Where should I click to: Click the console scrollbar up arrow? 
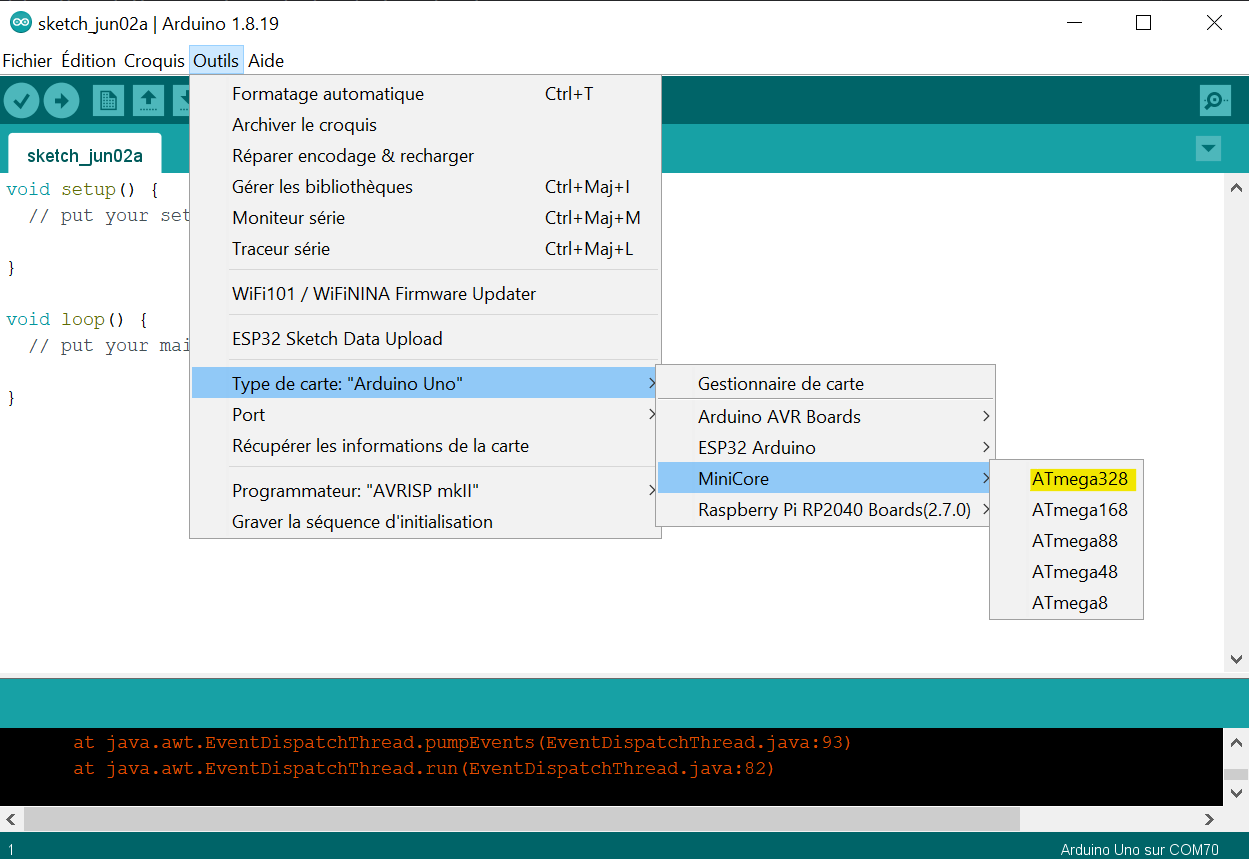[x=1237, y=743]
